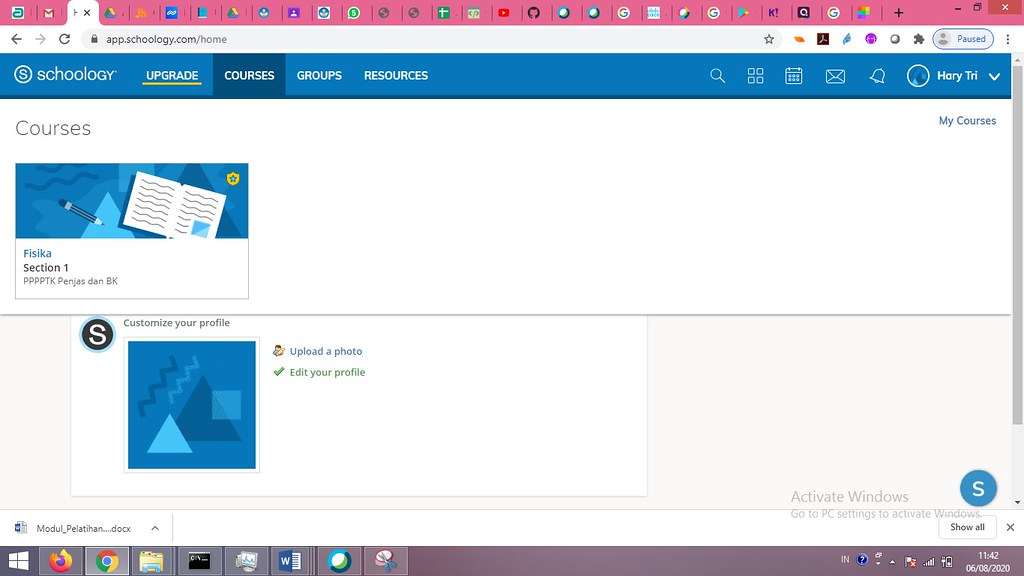Open the Schoology search icon
The width and height of the screenshot is (1024, 576).
pyautogui.click(x=717, y=76)
